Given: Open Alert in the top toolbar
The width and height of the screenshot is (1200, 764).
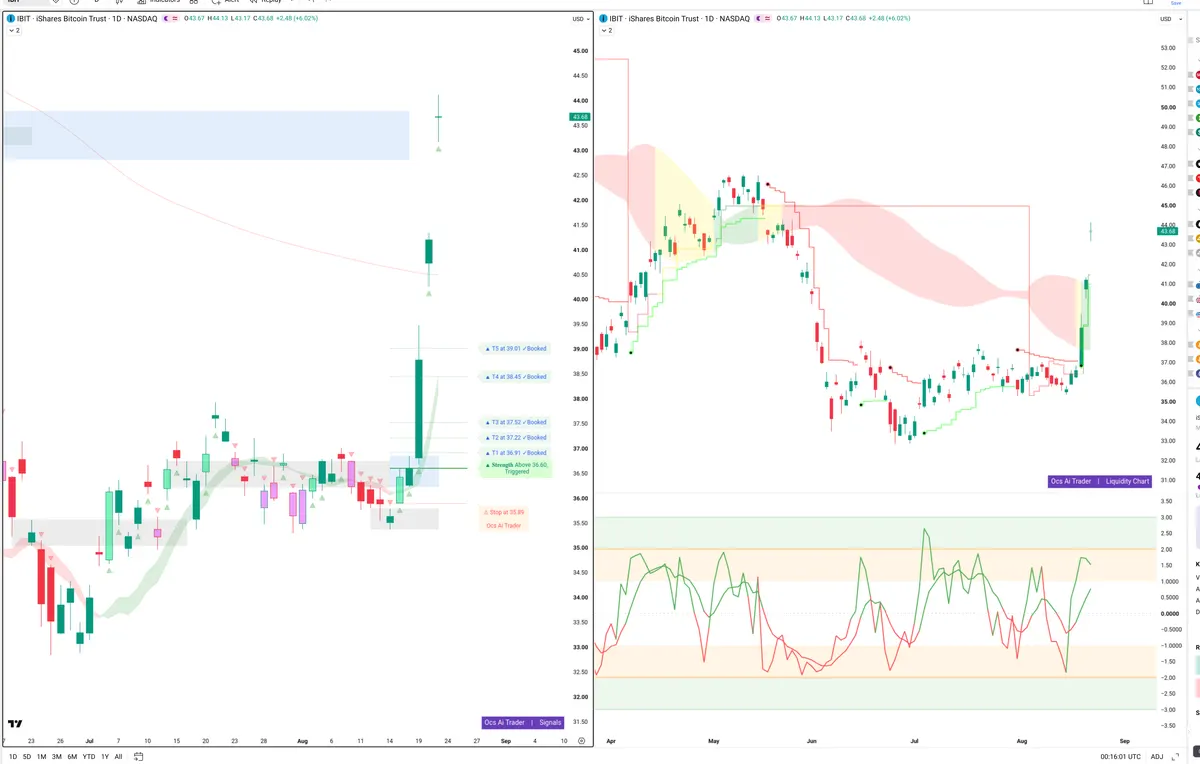Looking at the screenshot, I should tap(226, 2).
